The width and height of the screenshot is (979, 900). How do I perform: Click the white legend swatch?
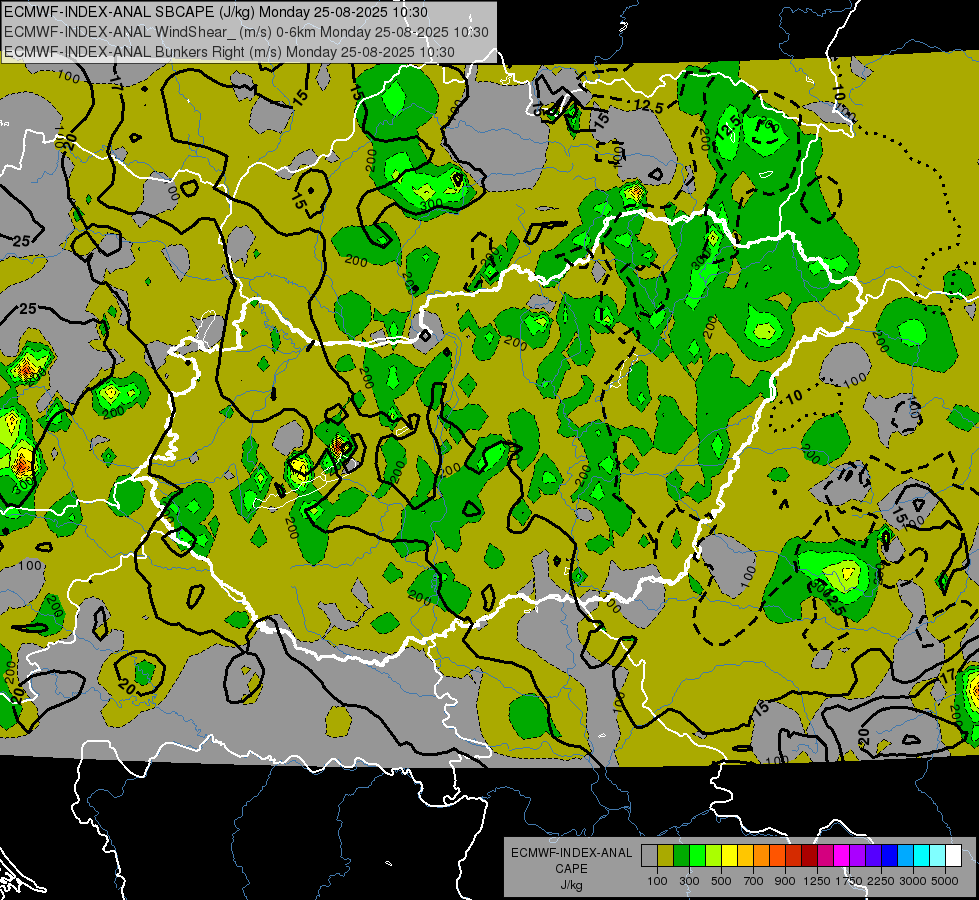[x=953, y=855]
